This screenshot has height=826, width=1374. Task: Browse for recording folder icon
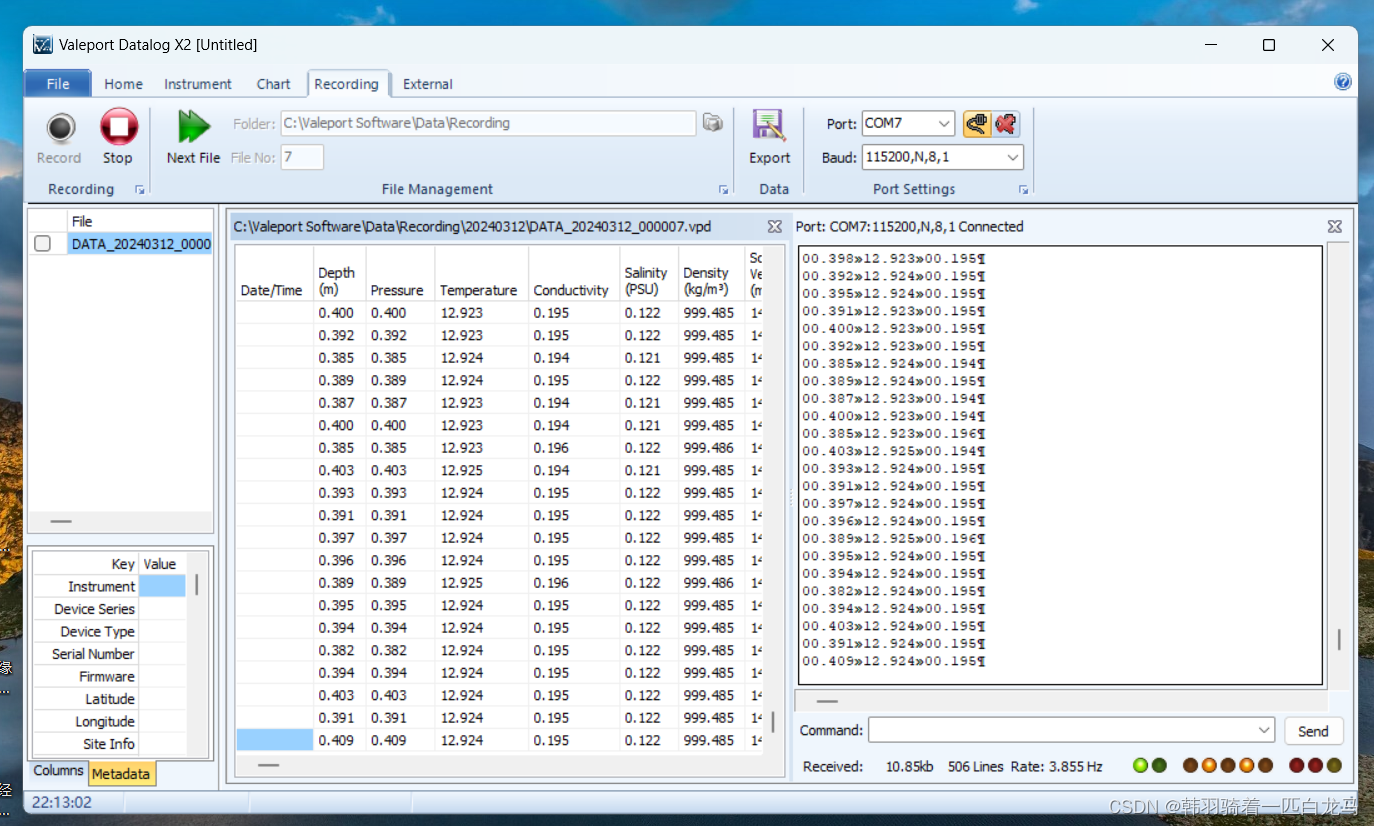click(712, 122)
